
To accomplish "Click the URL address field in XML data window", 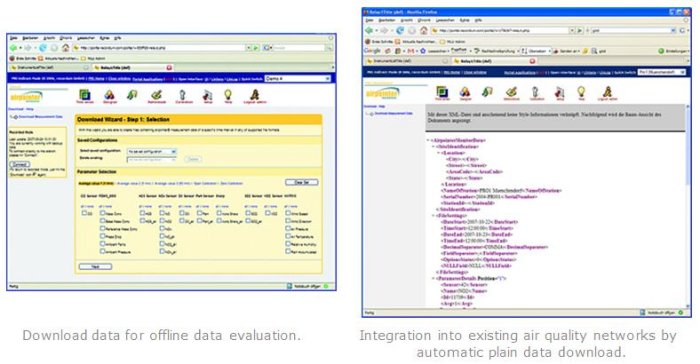I will point(500,30).
